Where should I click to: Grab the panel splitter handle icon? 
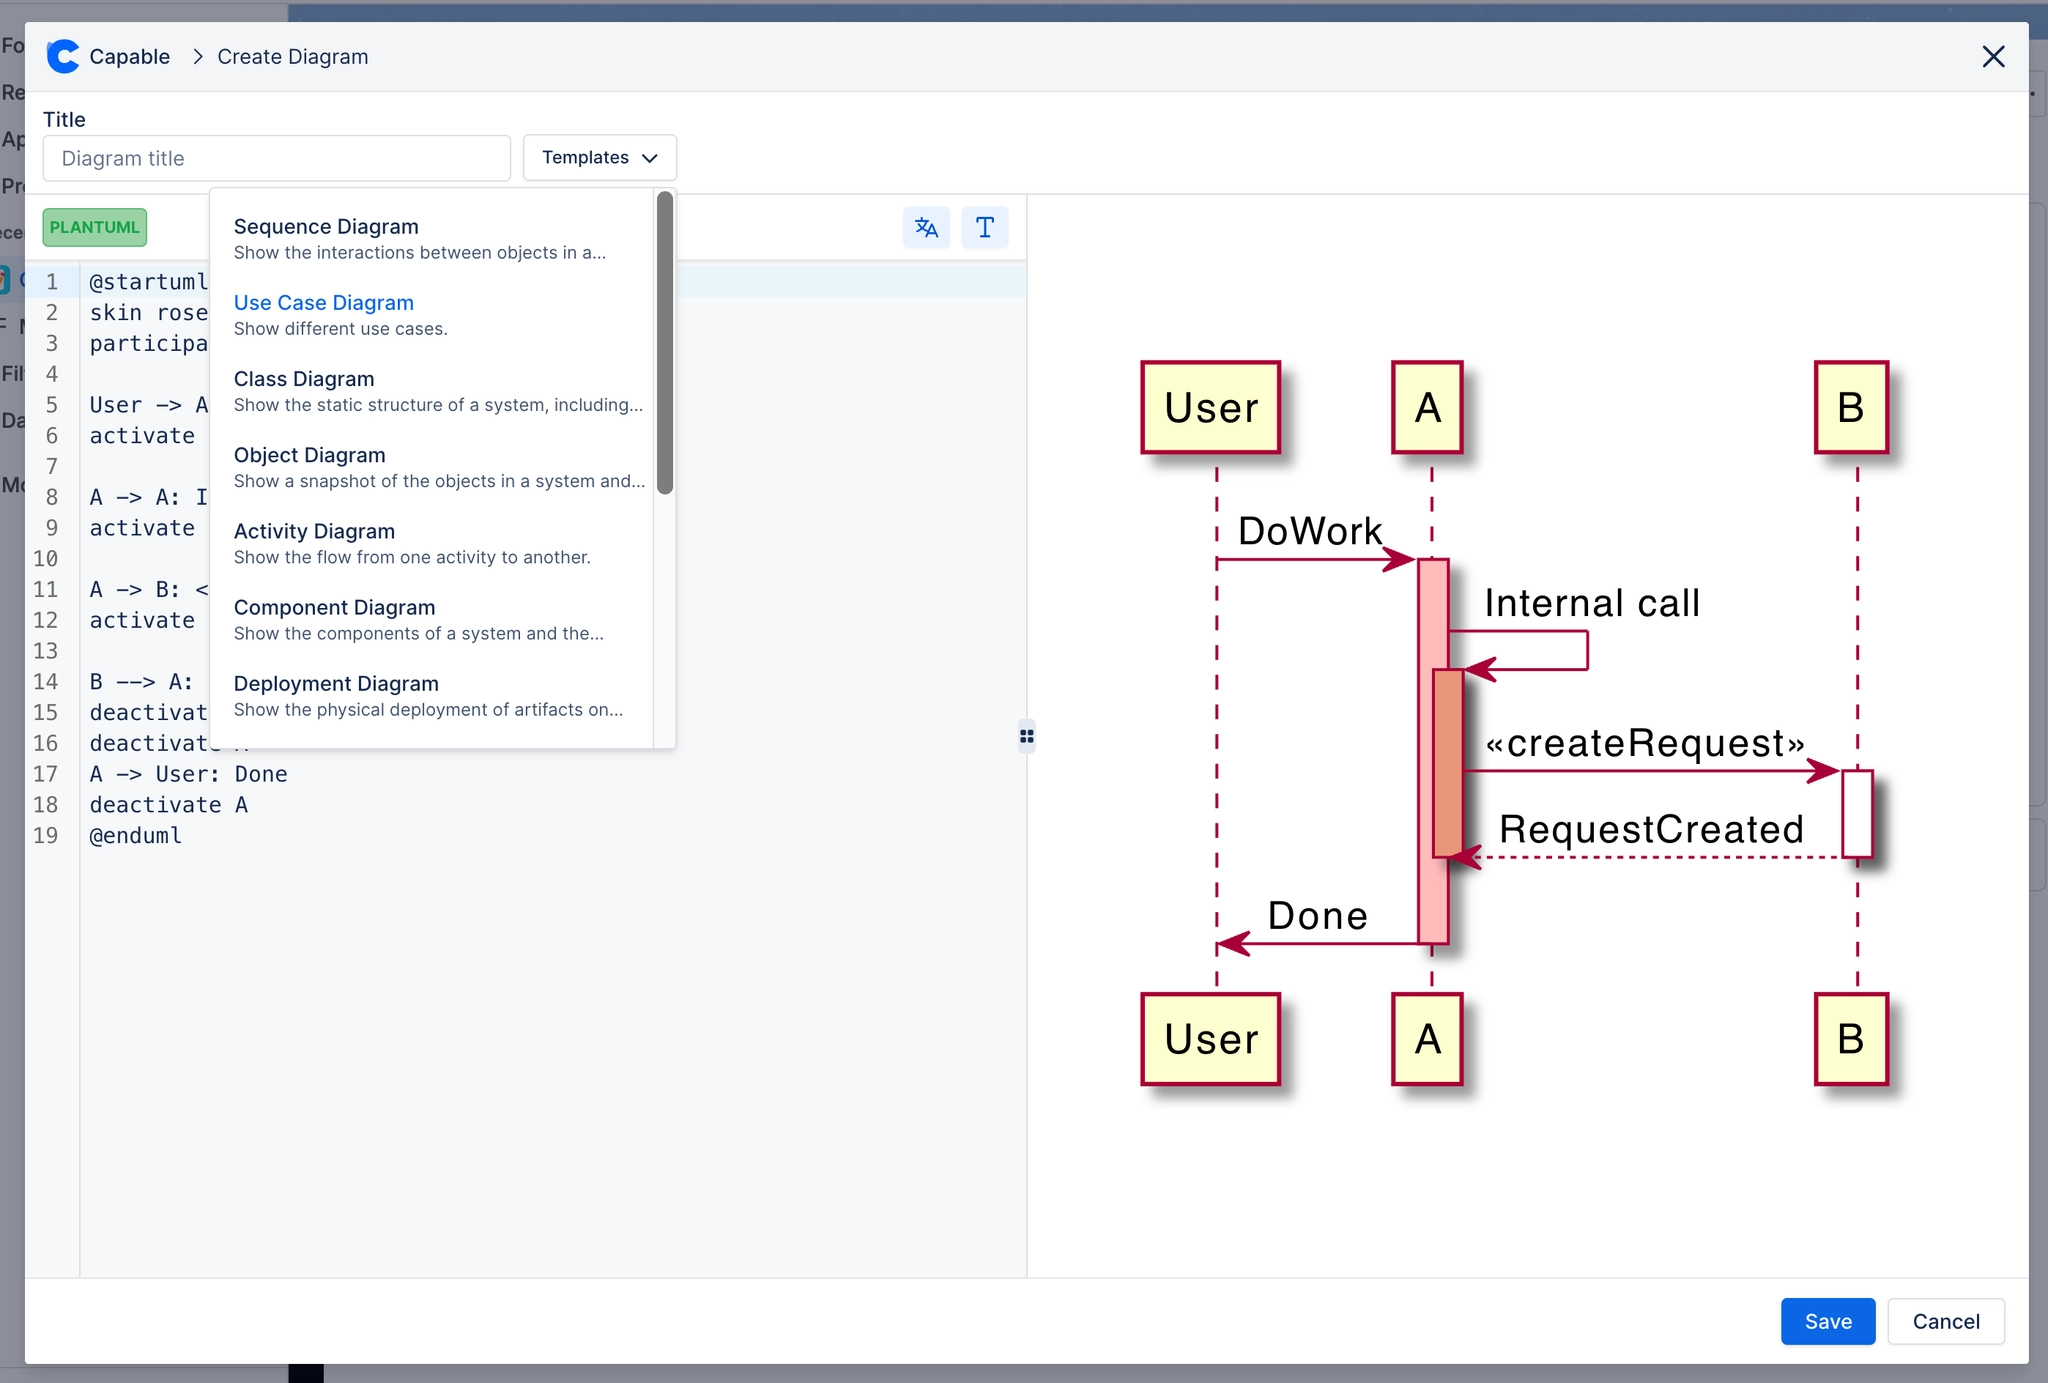[1027, 737]
